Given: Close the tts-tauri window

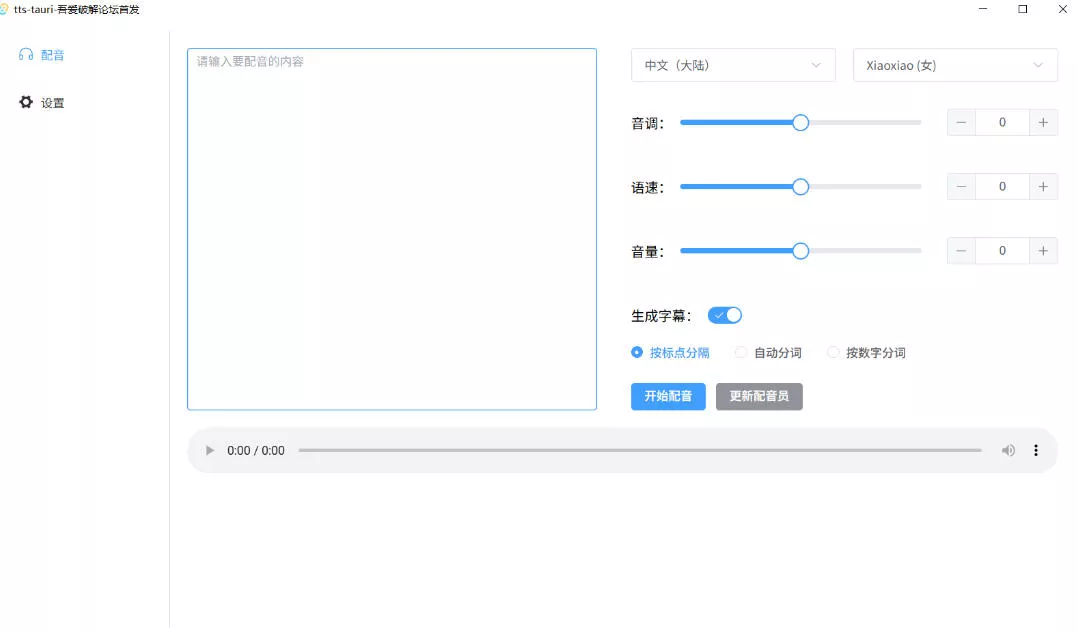Looking at the screenshot, I should (x=1062, y=9).
